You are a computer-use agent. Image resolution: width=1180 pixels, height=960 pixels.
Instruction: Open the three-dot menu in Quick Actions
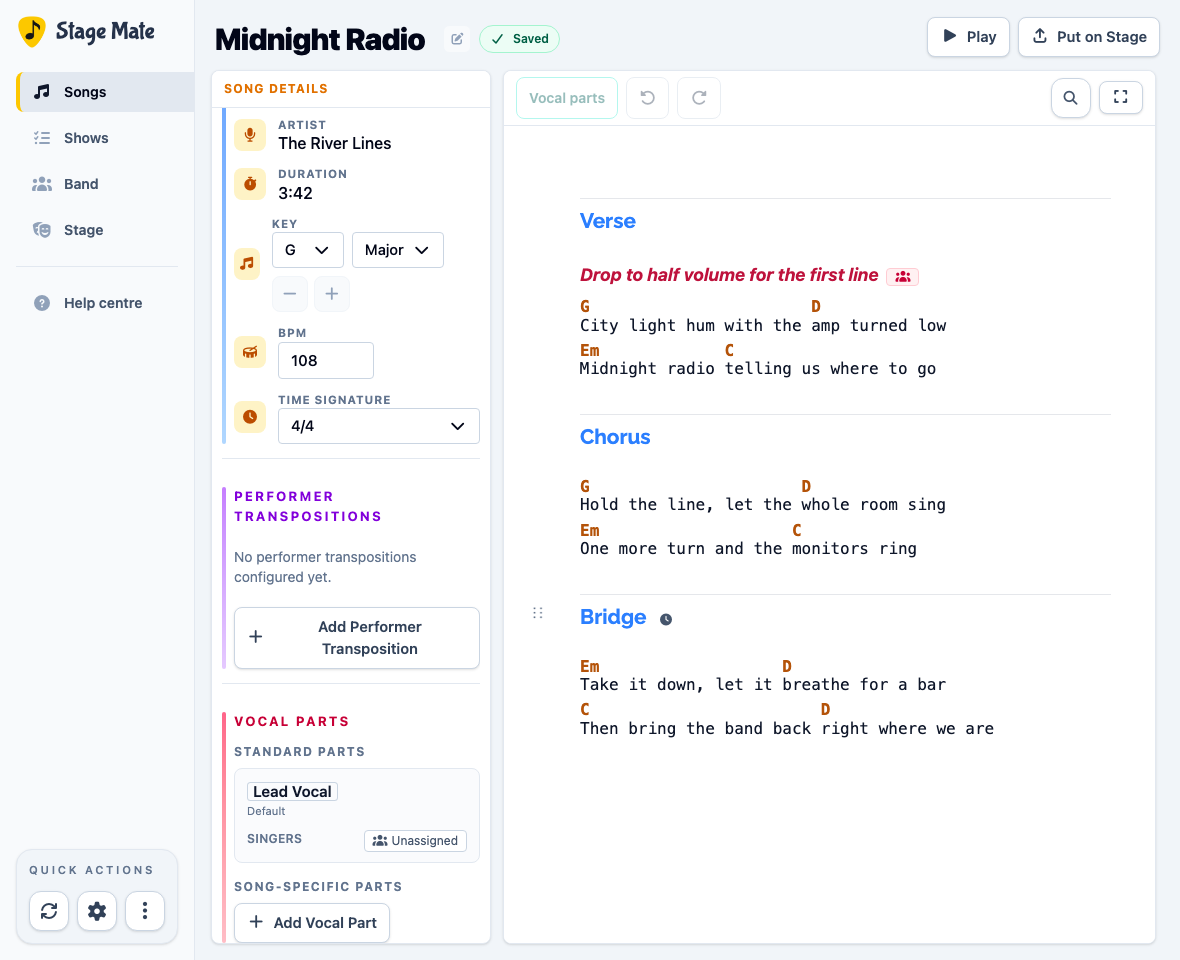tap(144, 911)
